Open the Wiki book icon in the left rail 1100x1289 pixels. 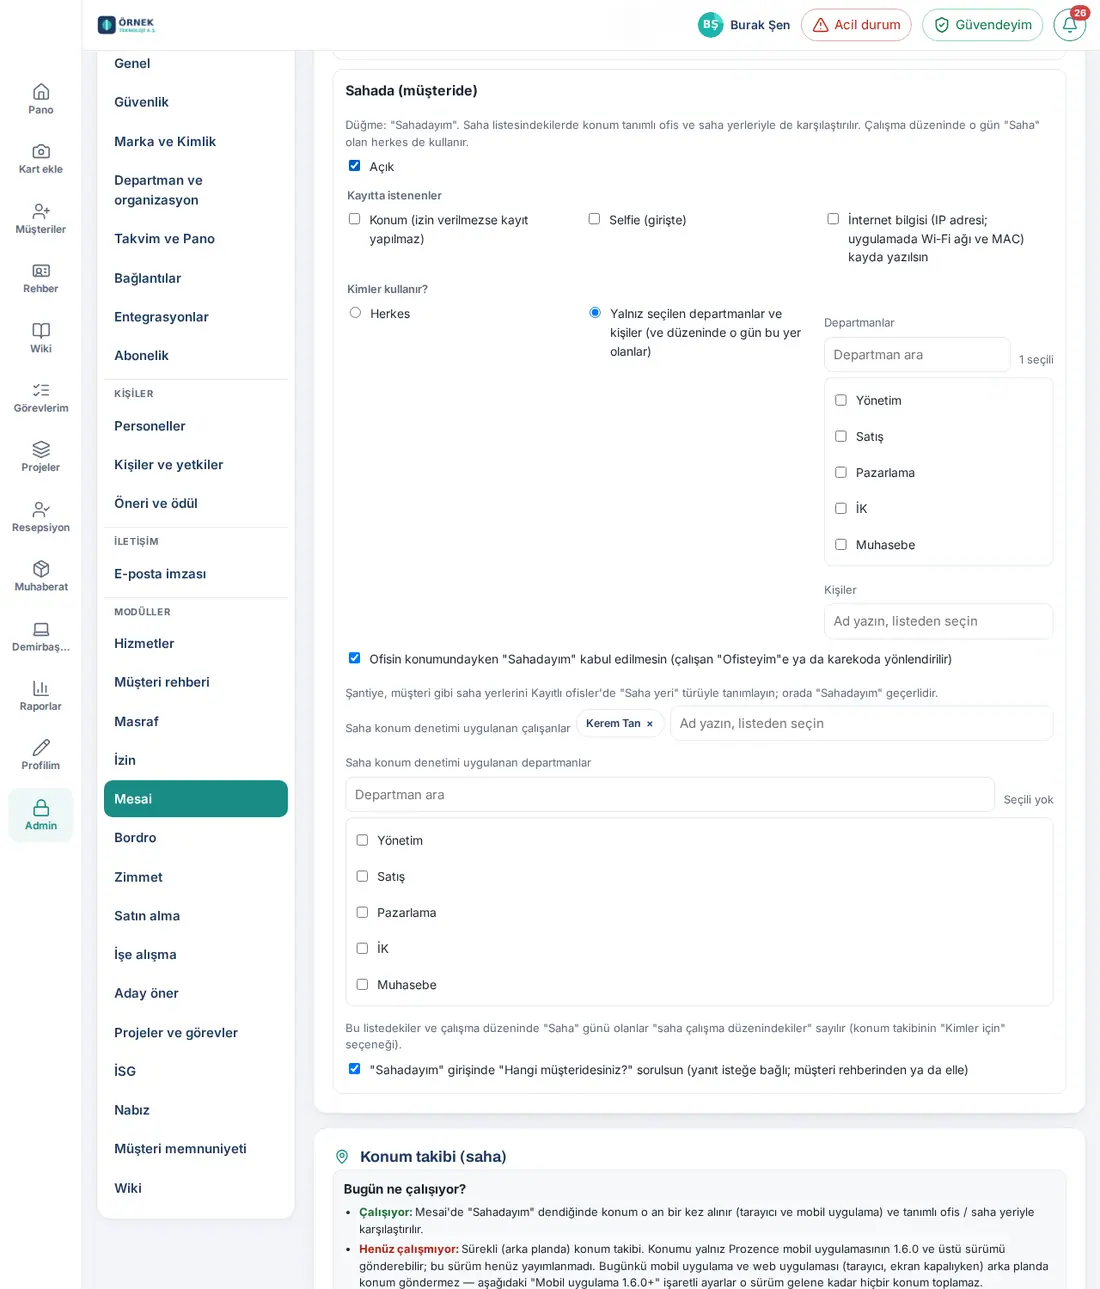[x=41, y=331]
